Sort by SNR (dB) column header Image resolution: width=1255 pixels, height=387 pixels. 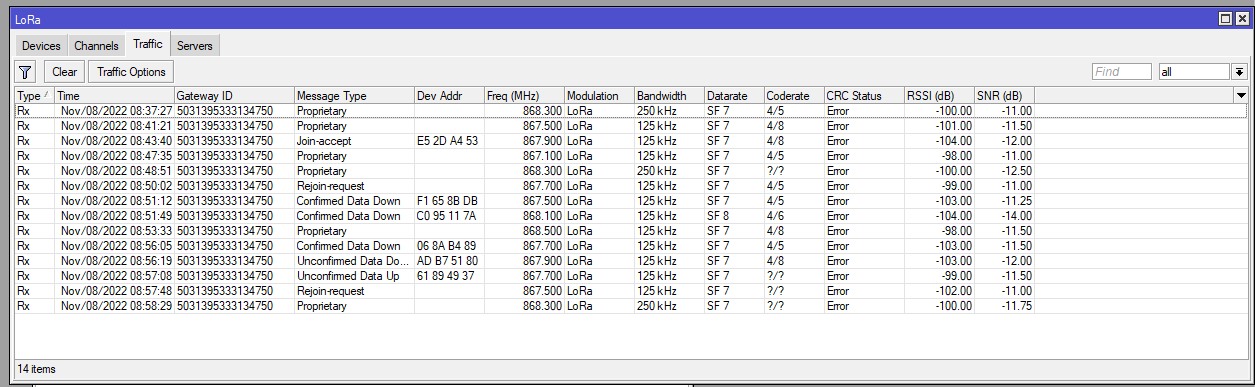point(1004,95)
